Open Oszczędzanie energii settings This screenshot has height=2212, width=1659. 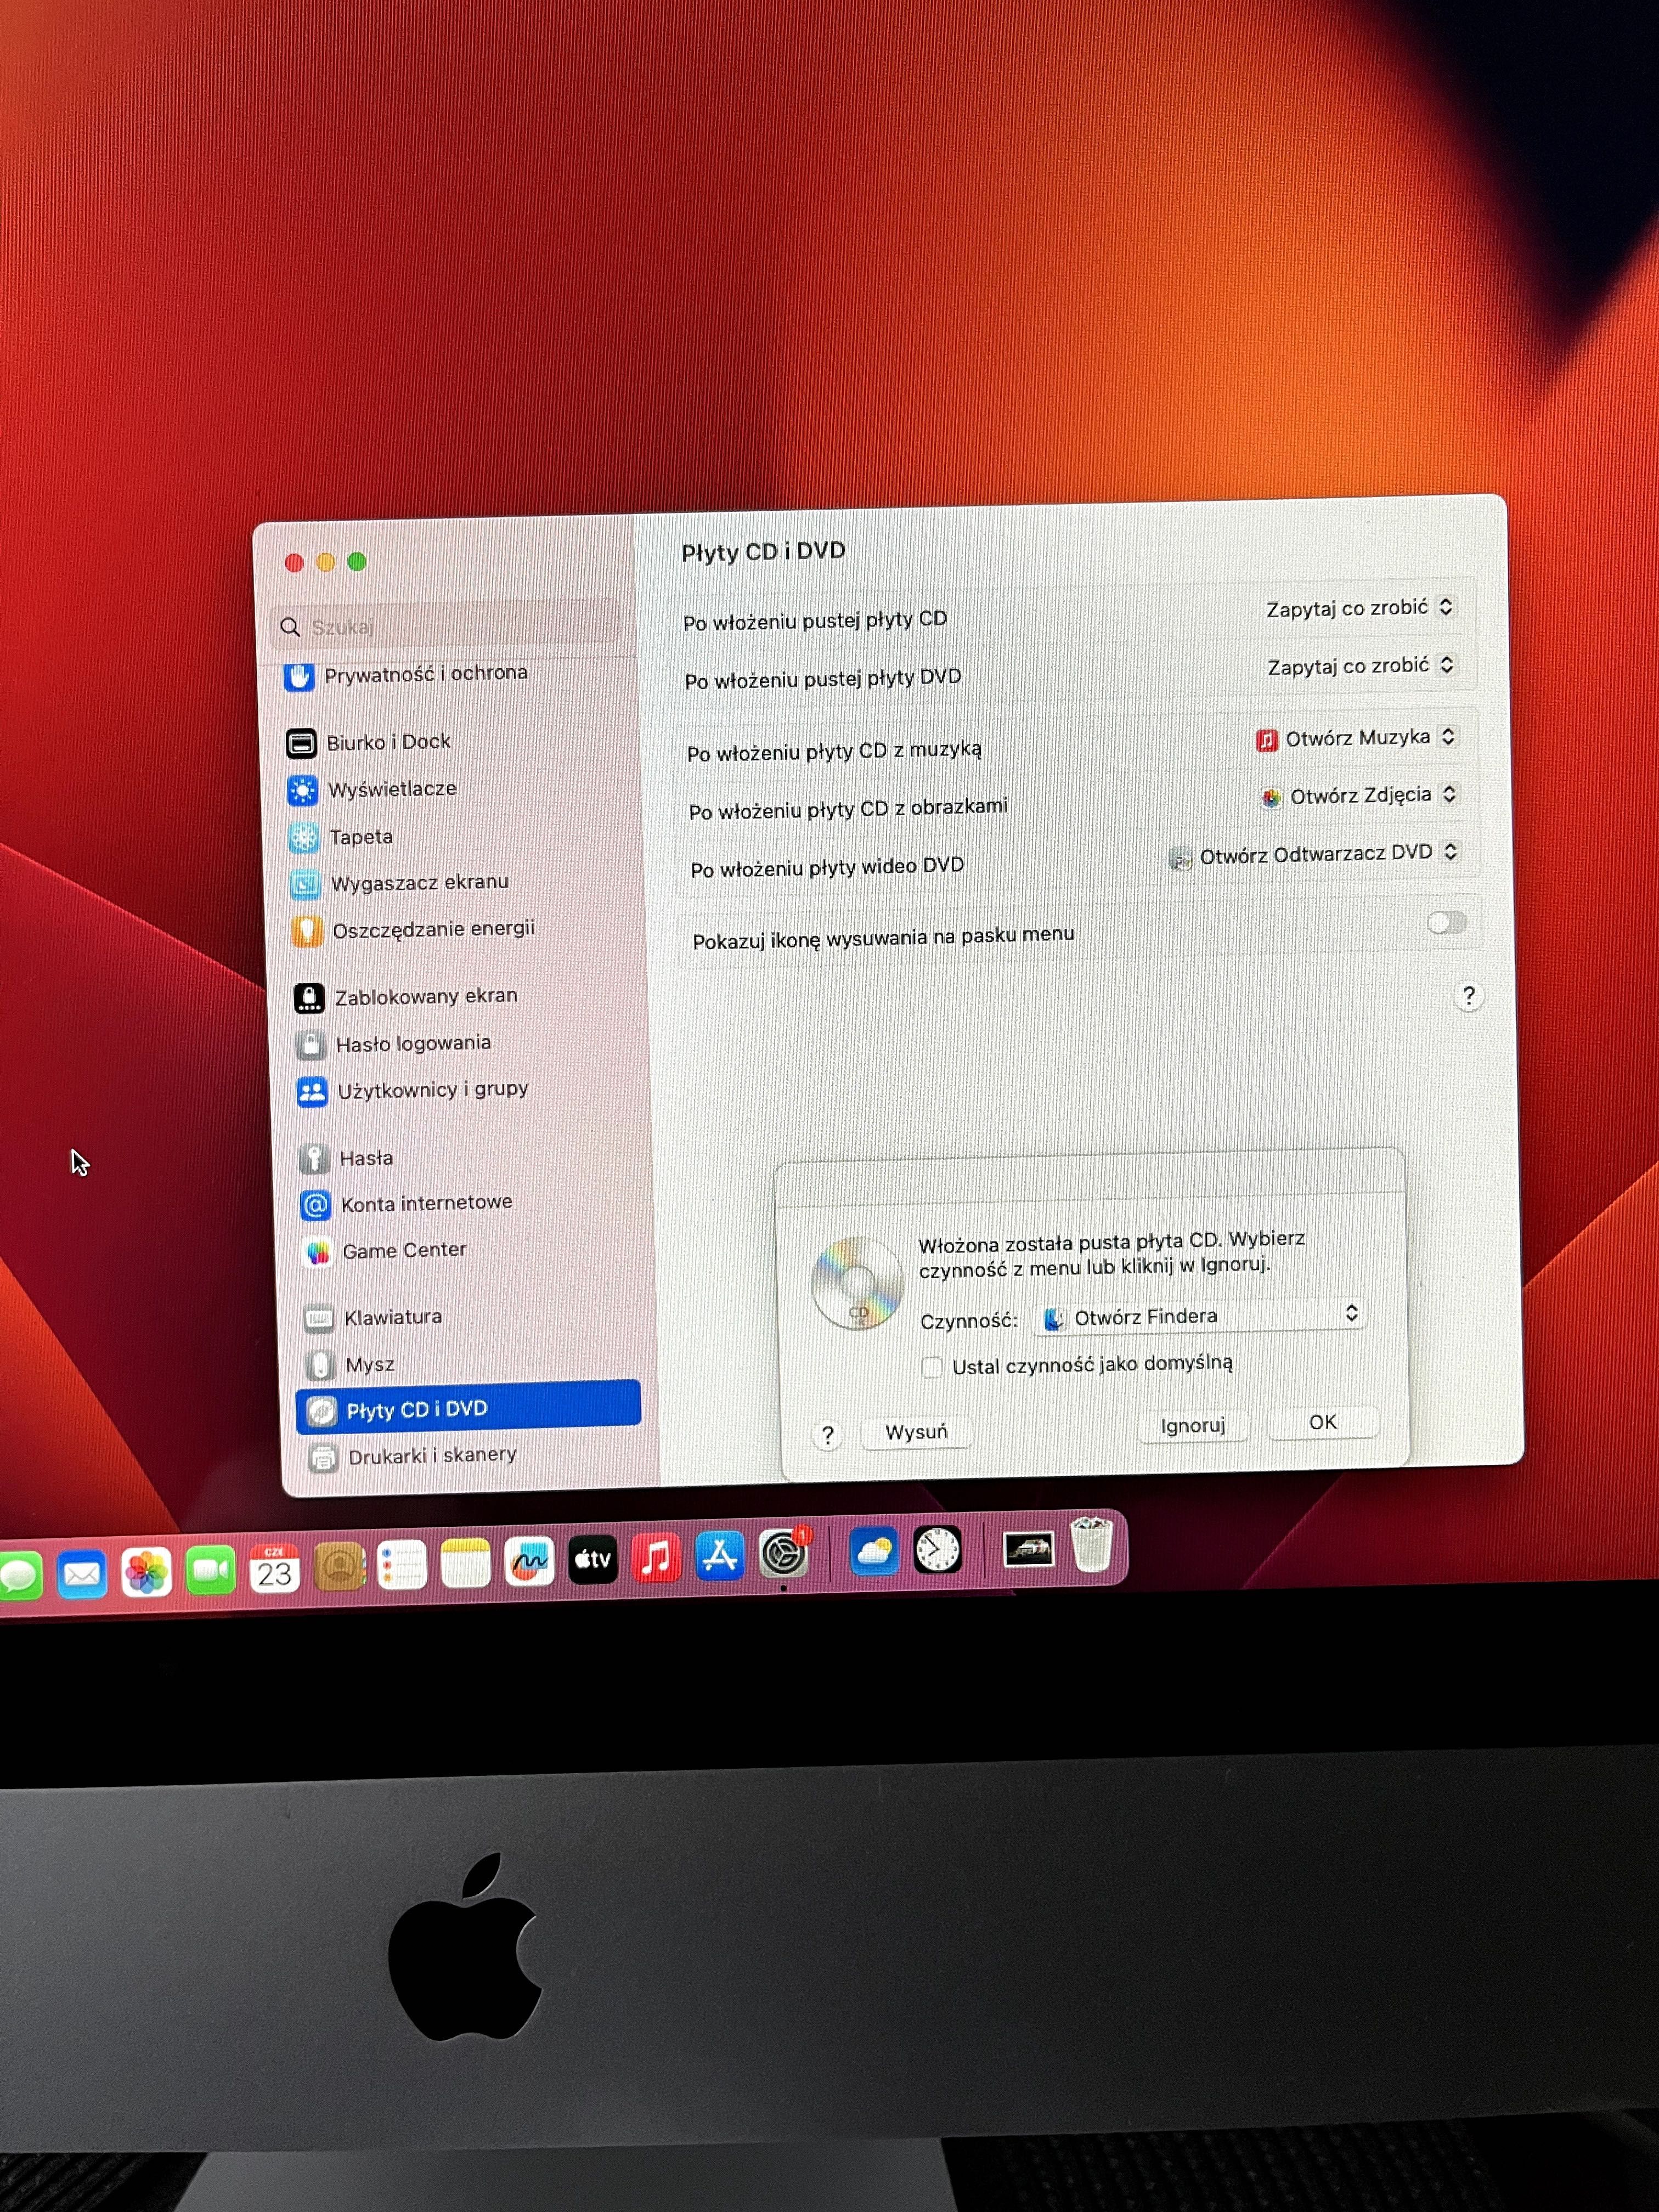pos(413,930)
